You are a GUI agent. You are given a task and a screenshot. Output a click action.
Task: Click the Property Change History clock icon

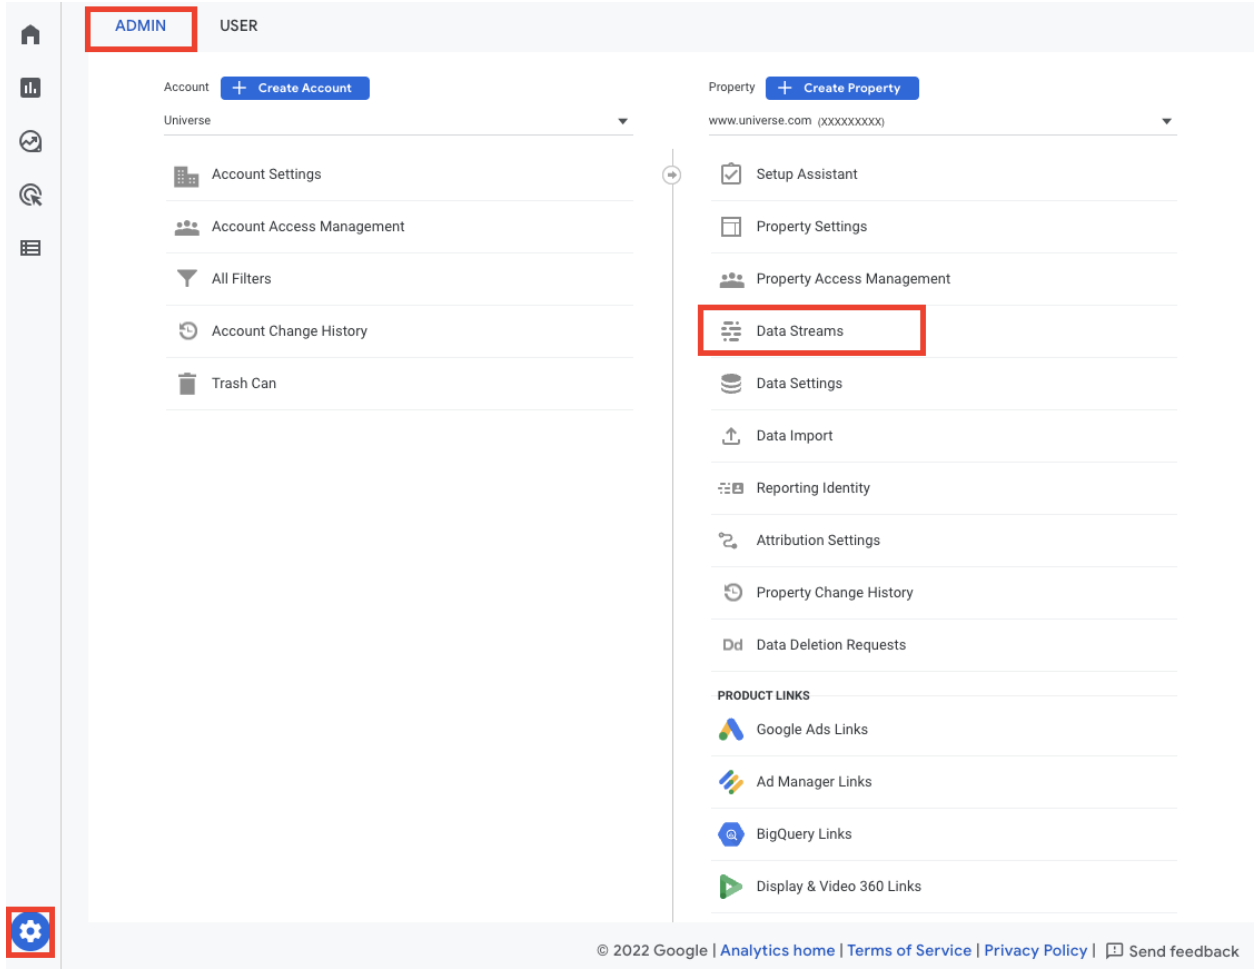[x=733, y=593]
